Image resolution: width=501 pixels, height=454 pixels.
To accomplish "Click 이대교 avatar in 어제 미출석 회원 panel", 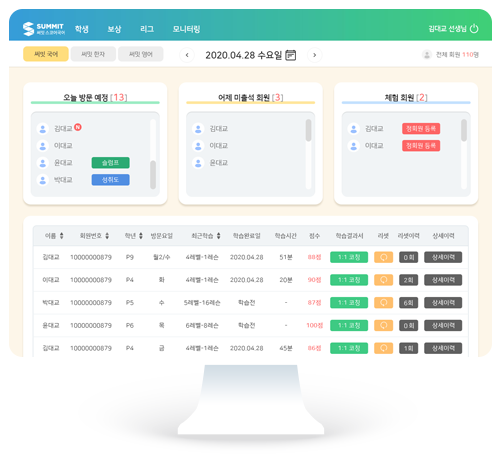I will point(198,146).
